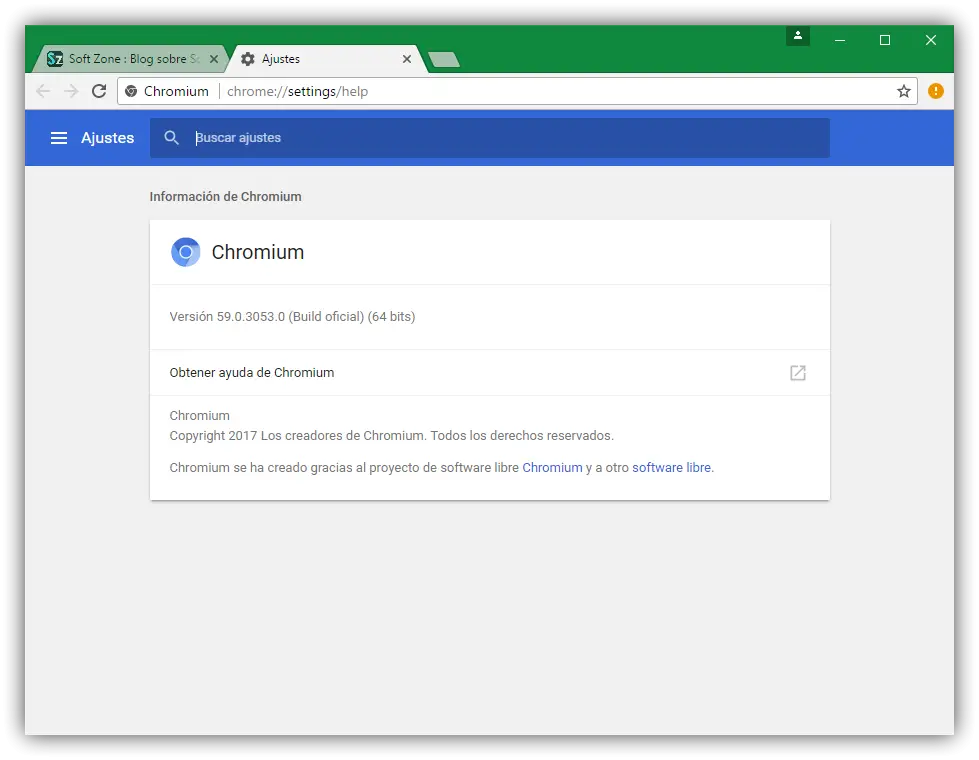Screen dimensions: 979x760
Task: Click the Ajustes header title
Action: coord(107,138)
